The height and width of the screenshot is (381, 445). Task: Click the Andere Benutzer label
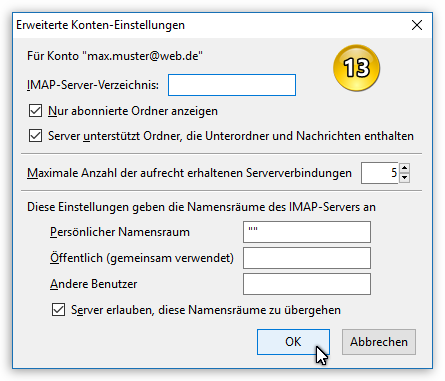click(x=94, y=284)
